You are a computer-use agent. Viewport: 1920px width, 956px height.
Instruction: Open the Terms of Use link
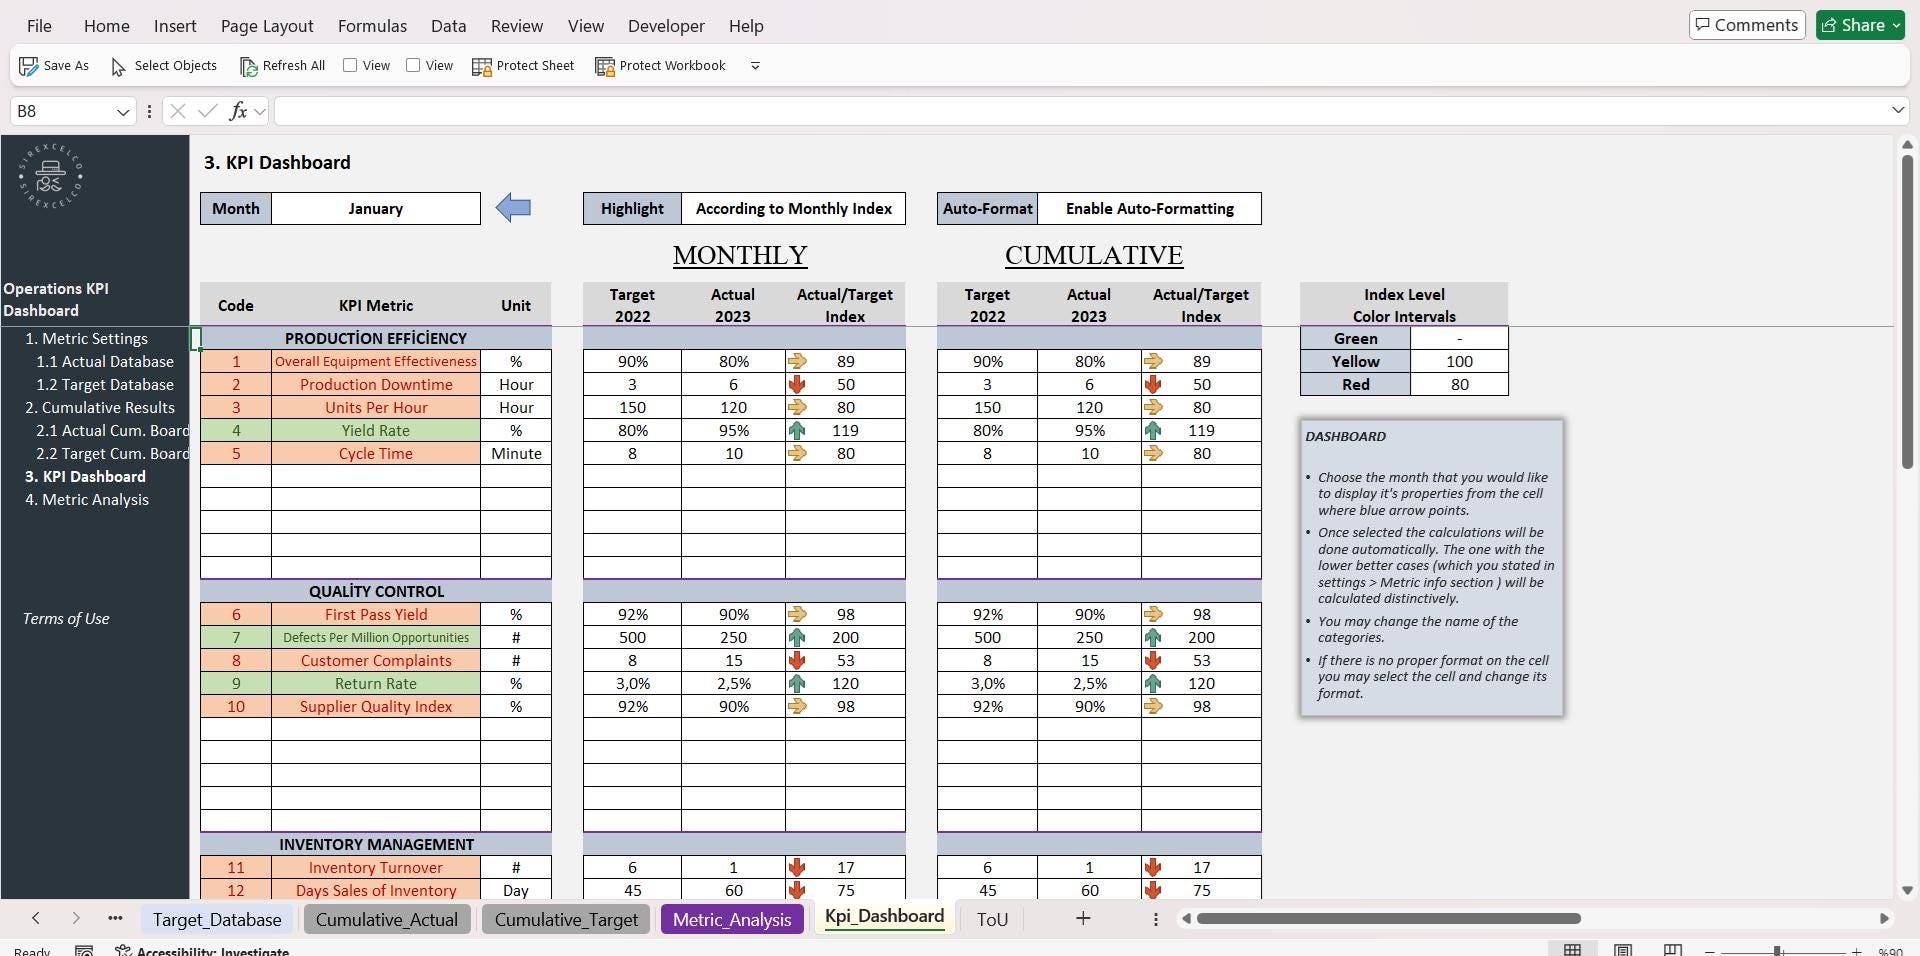click(x=65, y=618)
